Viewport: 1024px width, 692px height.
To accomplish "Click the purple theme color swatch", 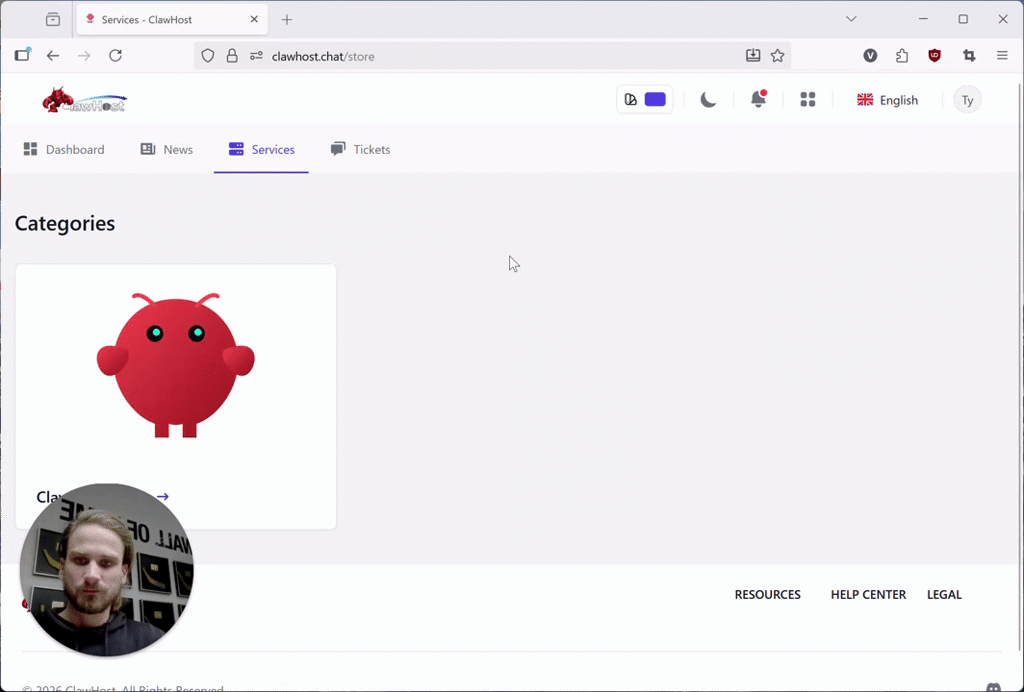I will pyautogui.click(x=655, y=100).
